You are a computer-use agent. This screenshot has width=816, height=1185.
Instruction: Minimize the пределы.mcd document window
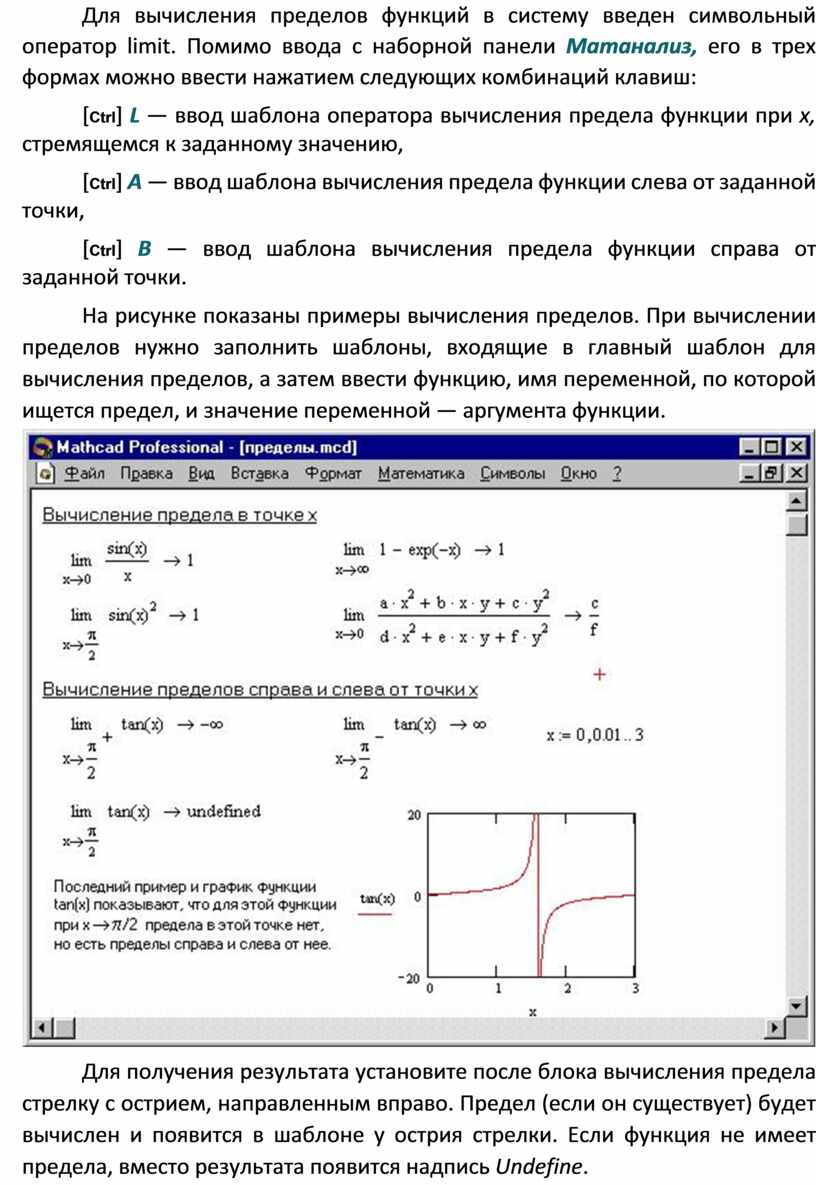[x=748, y=473]
